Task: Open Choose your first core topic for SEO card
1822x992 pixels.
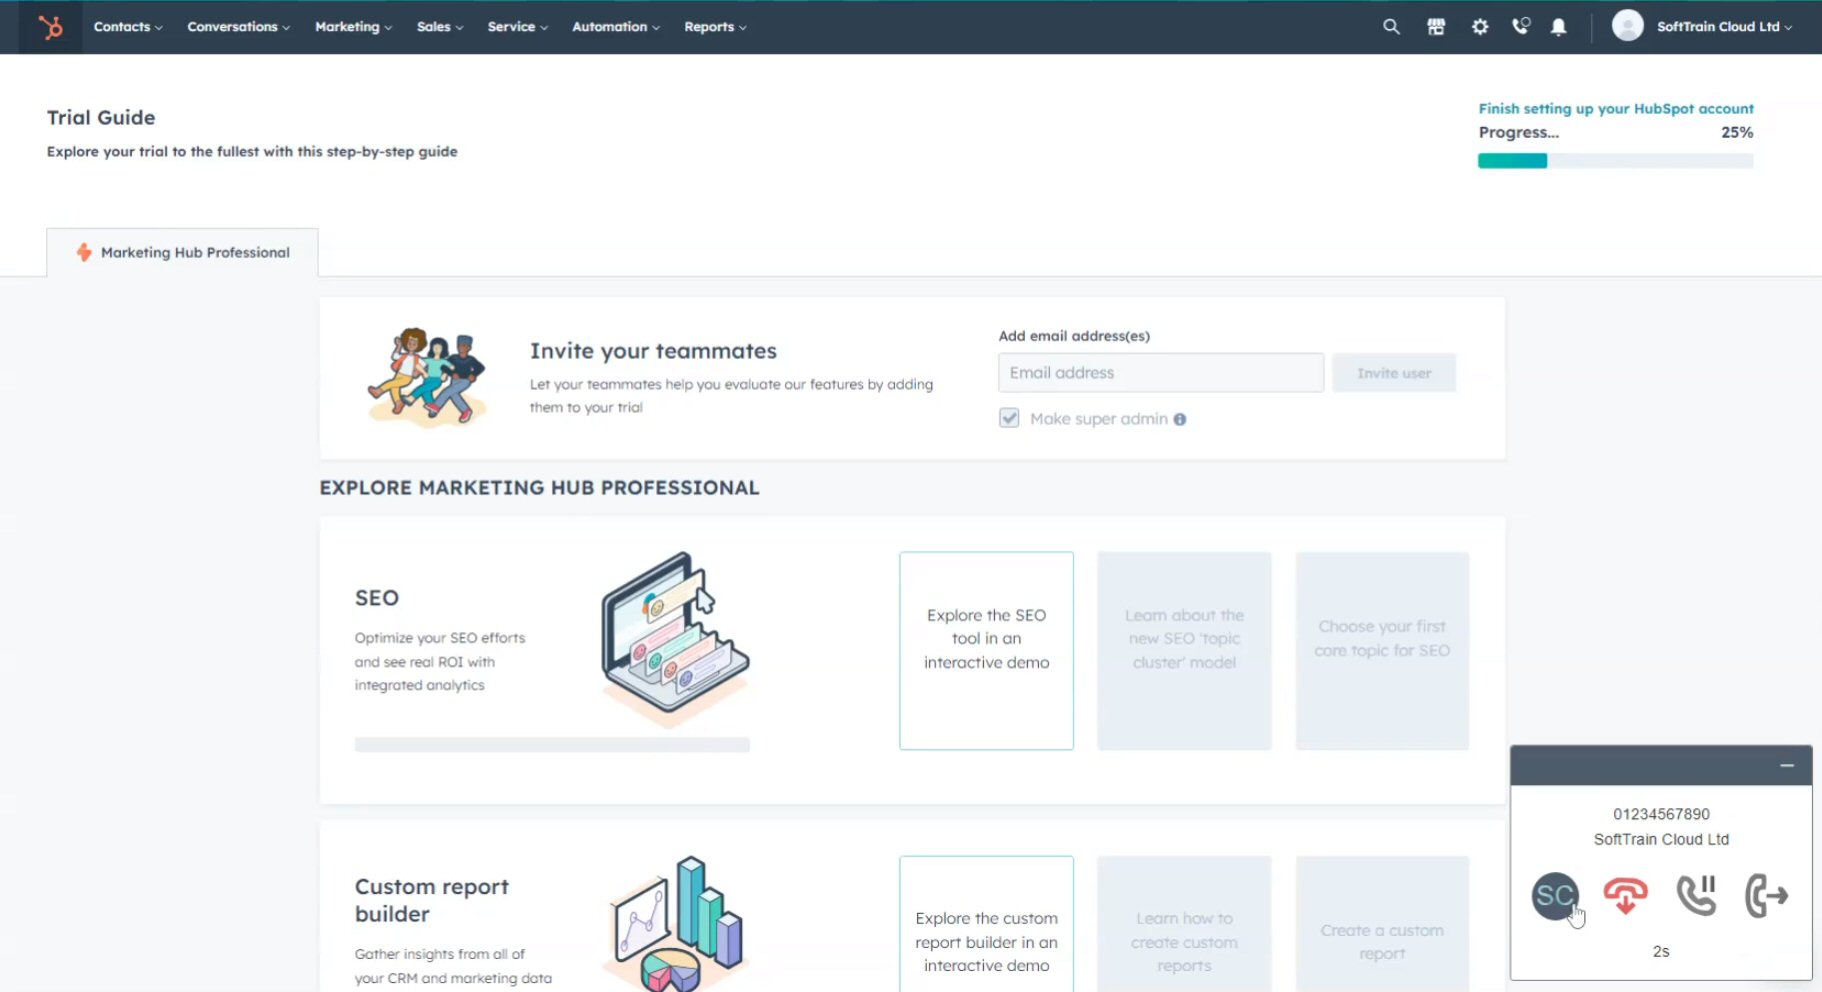Action: (x=1382, y=650)
